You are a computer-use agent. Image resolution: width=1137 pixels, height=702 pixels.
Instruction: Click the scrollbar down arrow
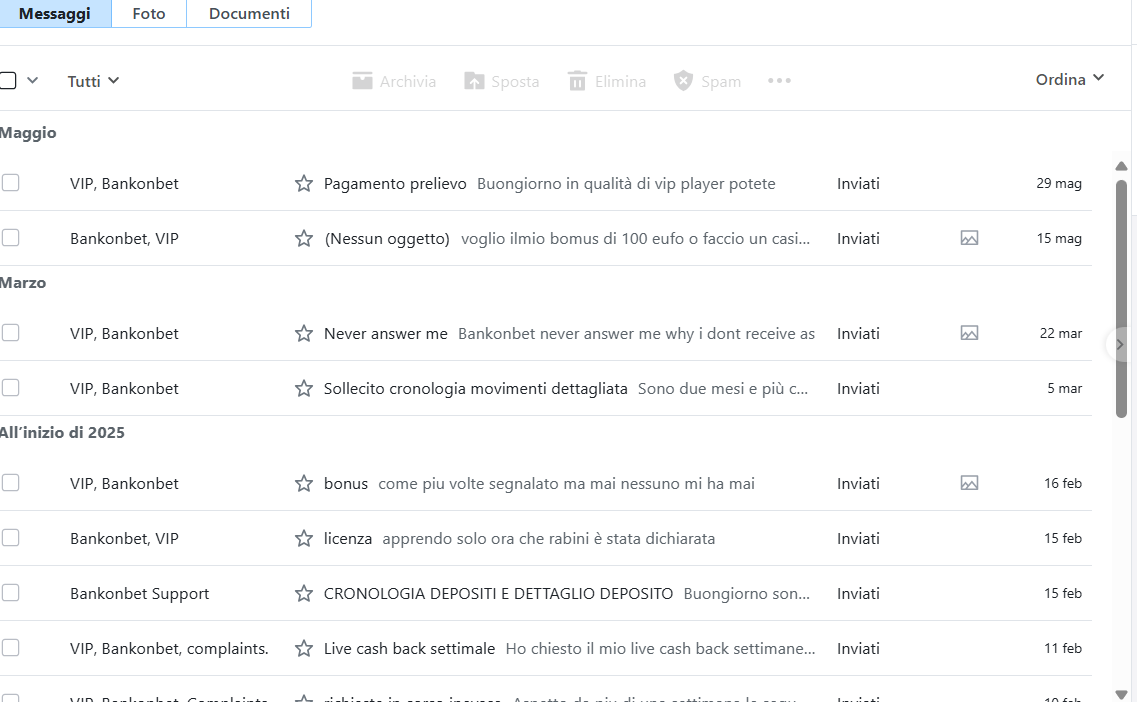coord(1121,694)
